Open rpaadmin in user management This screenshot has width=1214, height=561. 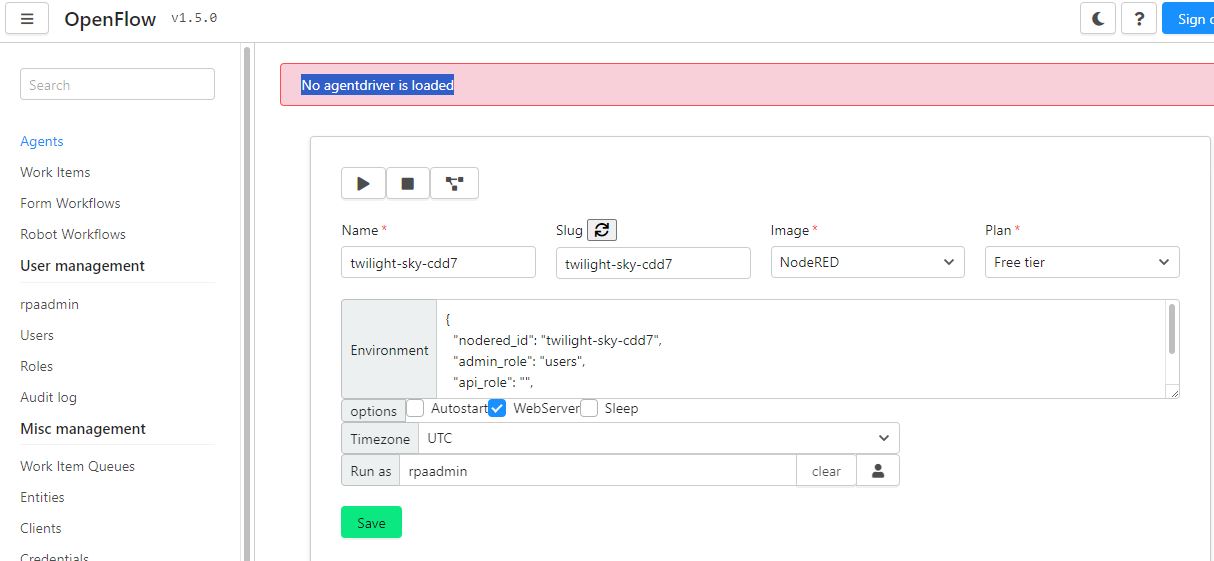click(49, 304)
